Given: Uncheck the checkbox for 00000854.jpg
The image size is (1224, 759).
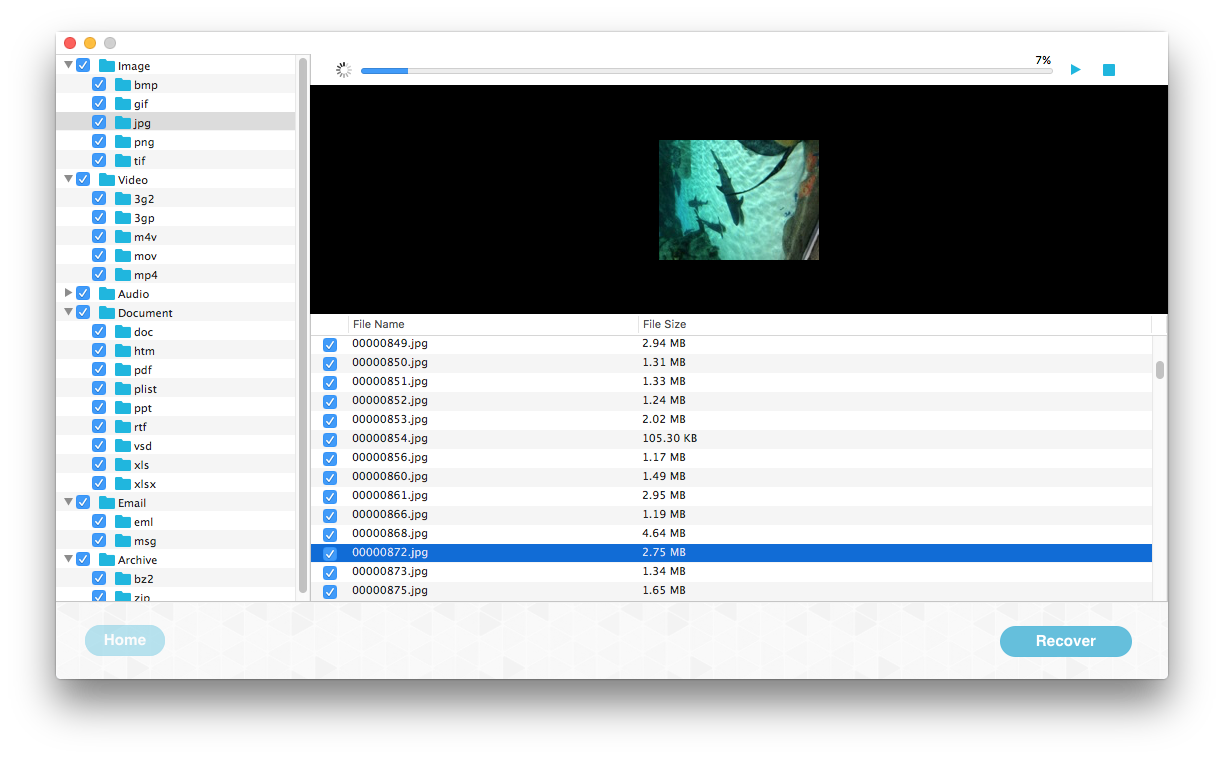Looking at the screenshot, I should tap(330, 439).
